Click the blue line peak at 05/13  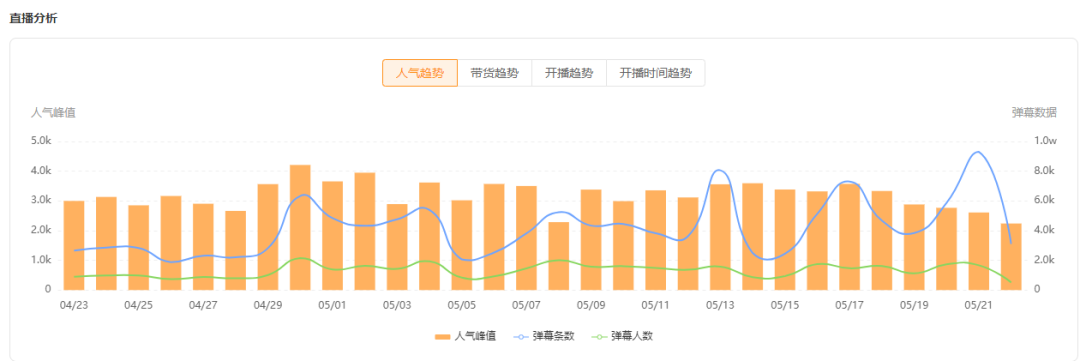pos(719,169)
